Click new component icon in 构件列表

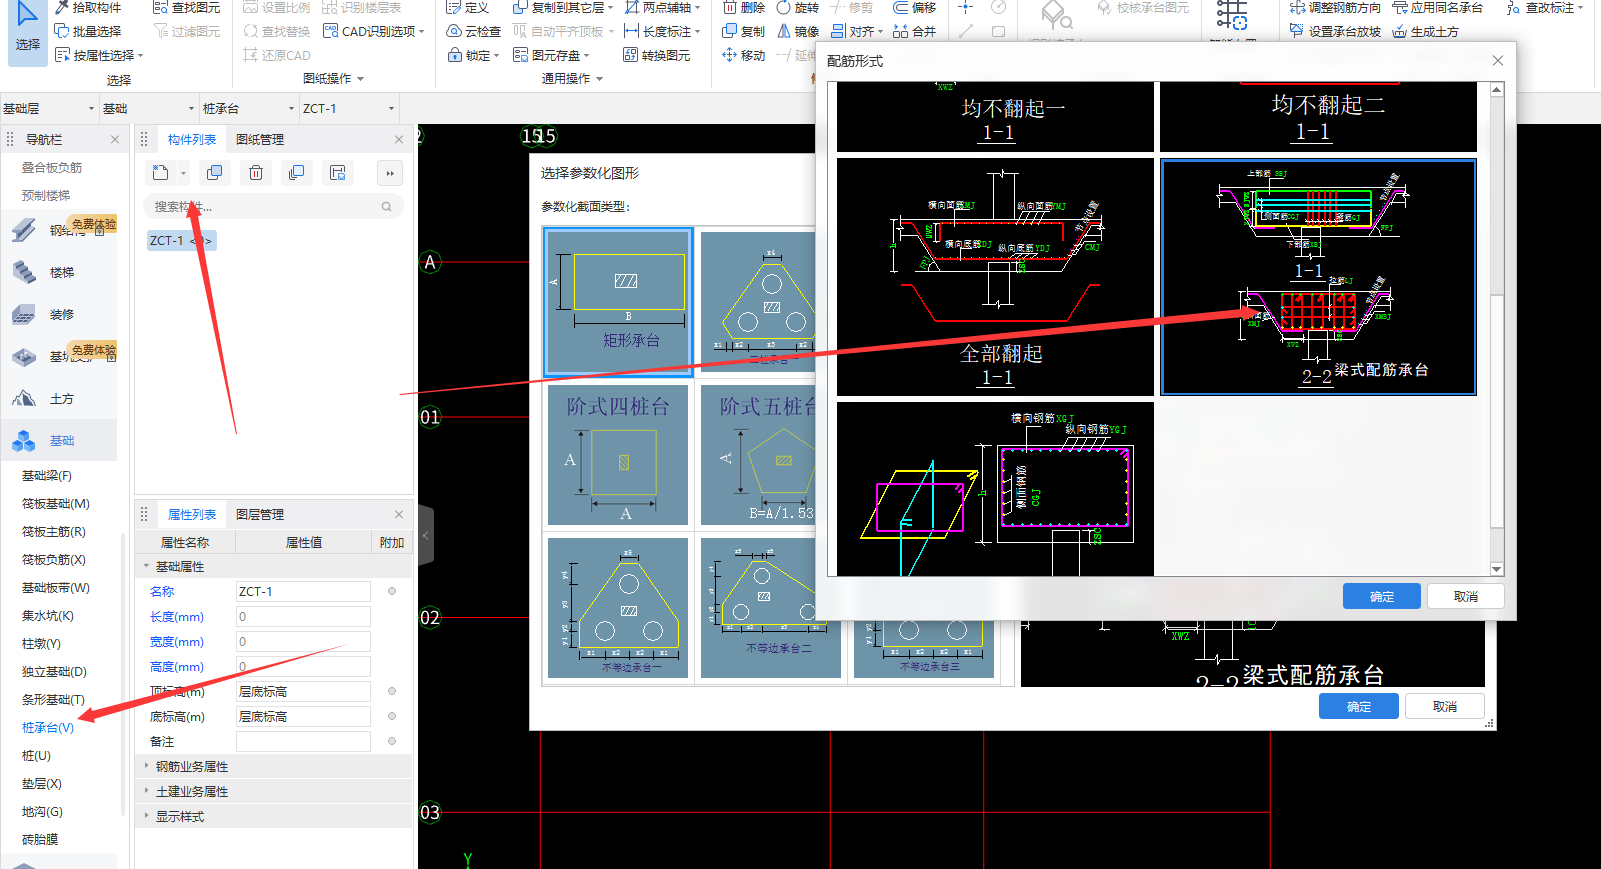click(161, 173)
